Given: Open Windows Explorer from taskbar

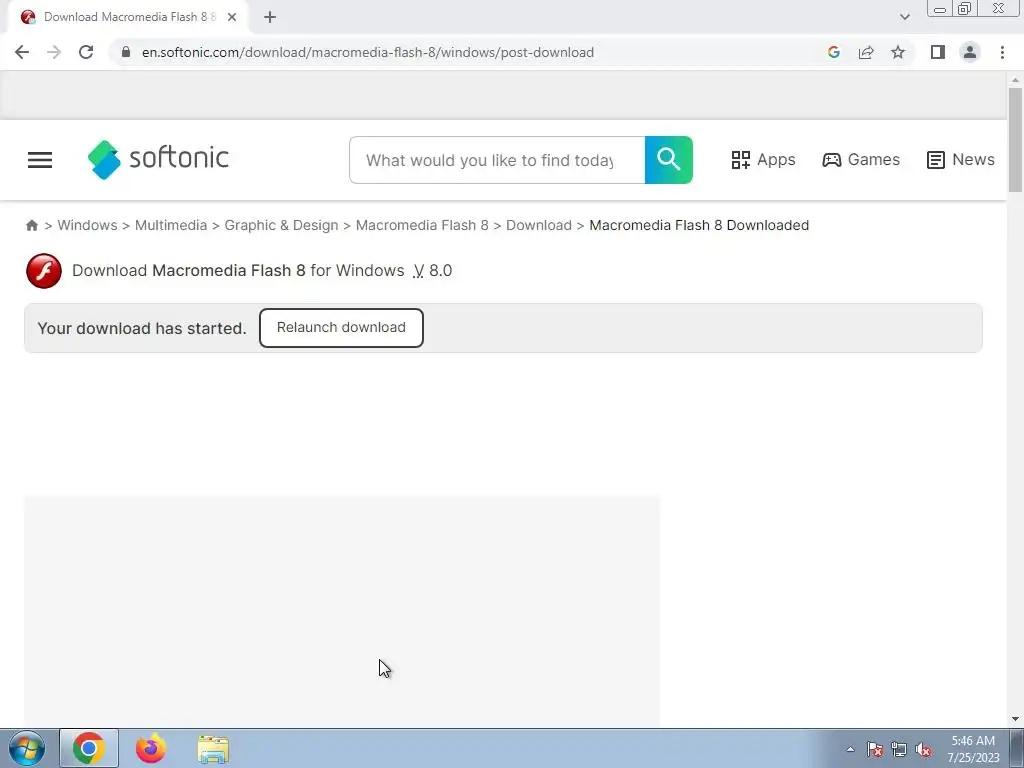Looking at the screenshot, I should click(213, 749).
